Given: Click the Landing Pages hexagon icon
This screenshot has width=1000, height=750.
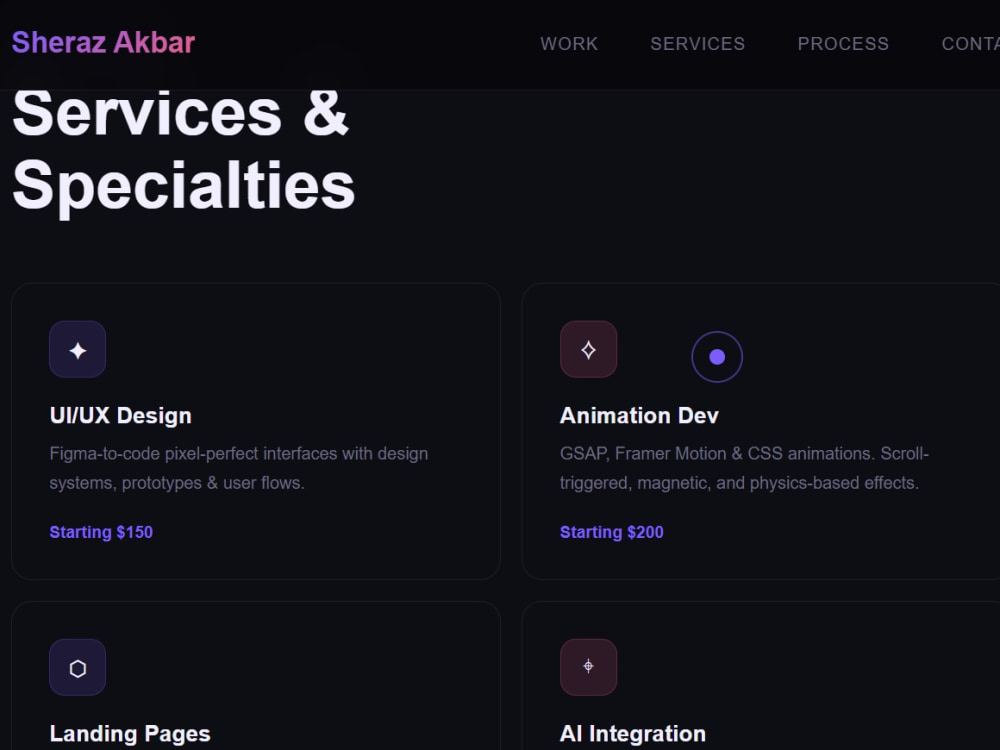Looking at the screenshot, I should (x=78, y=668).
